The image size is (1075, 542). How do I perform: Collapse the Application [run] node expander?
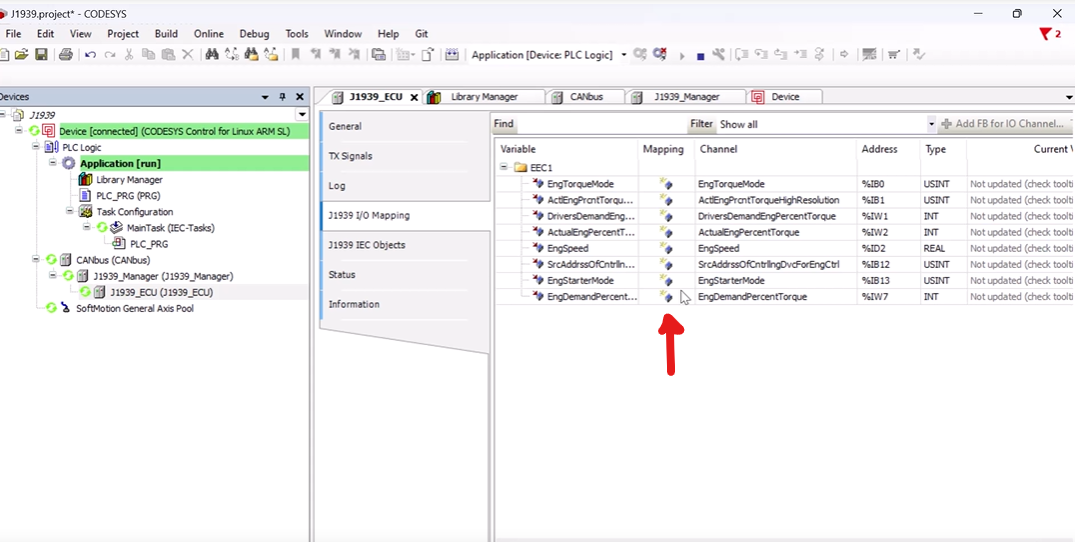(x=53, y=163)
